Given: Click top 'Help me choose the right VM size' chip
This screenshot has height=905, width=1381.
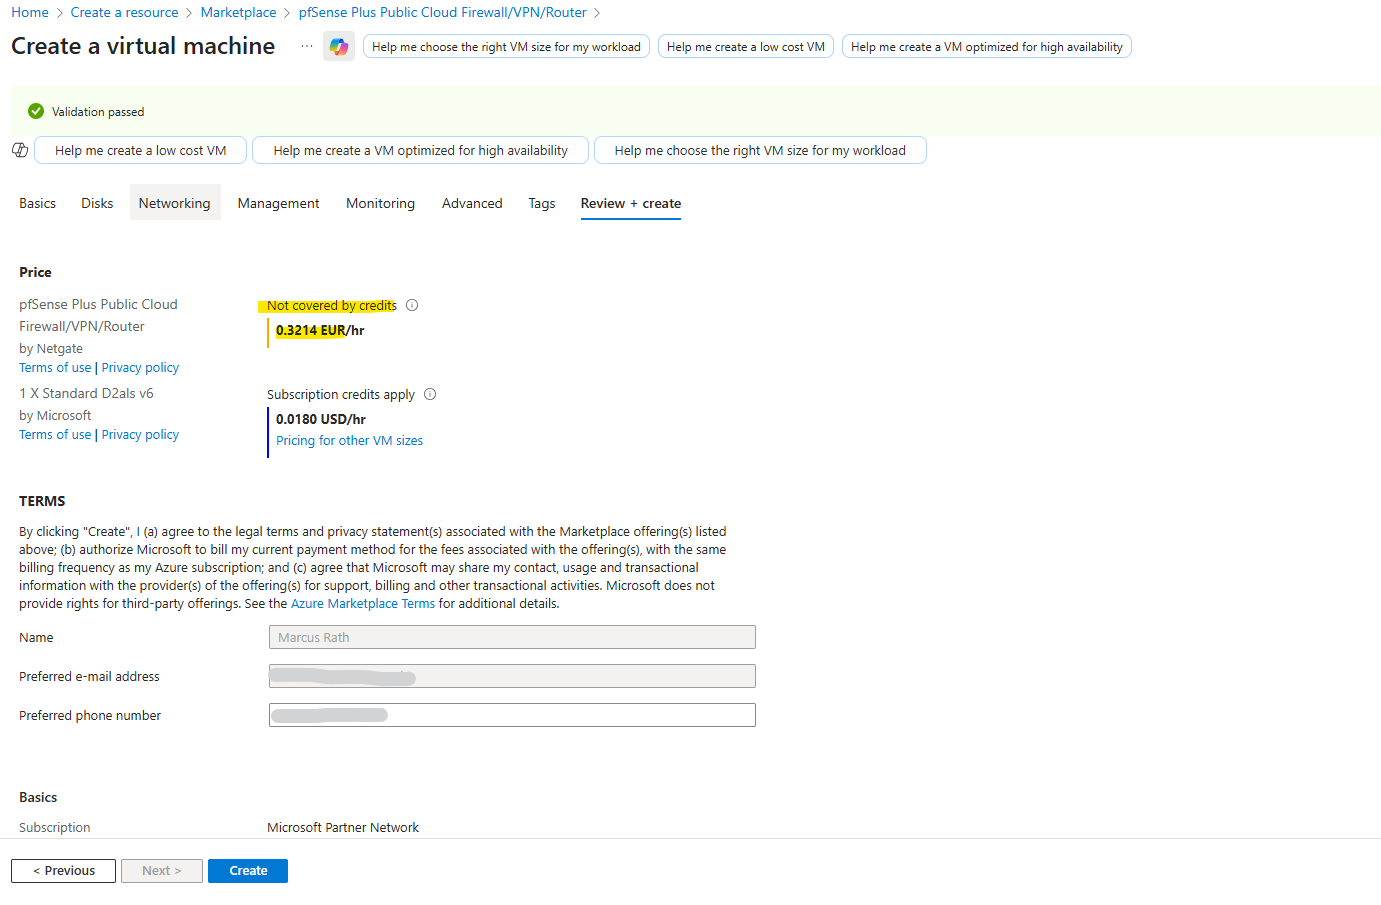Looking at the screenshot, I should point(507,47).
